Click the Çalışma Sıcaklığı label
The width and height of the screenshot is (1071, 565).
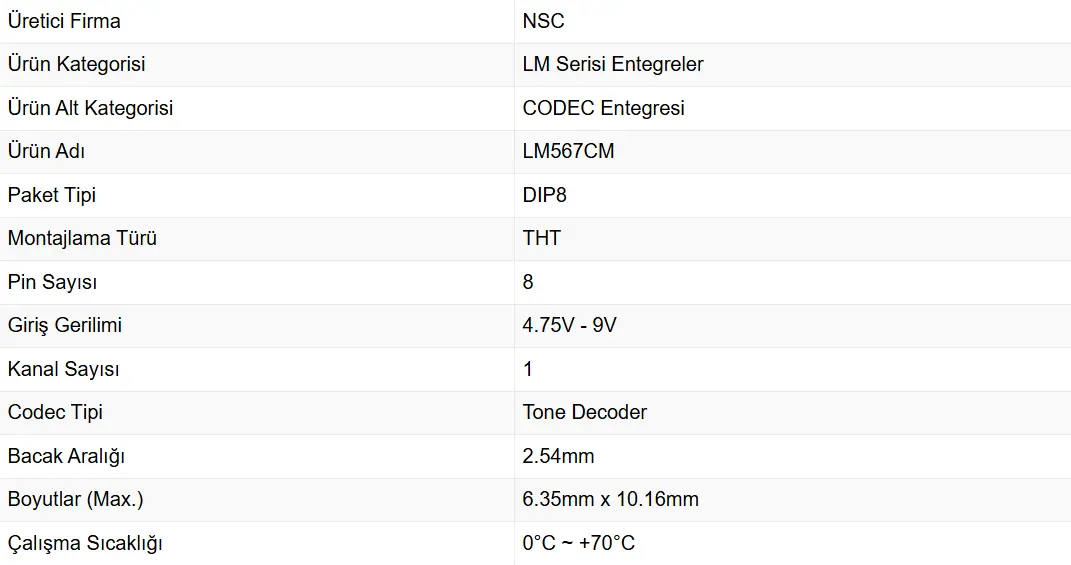85,543
